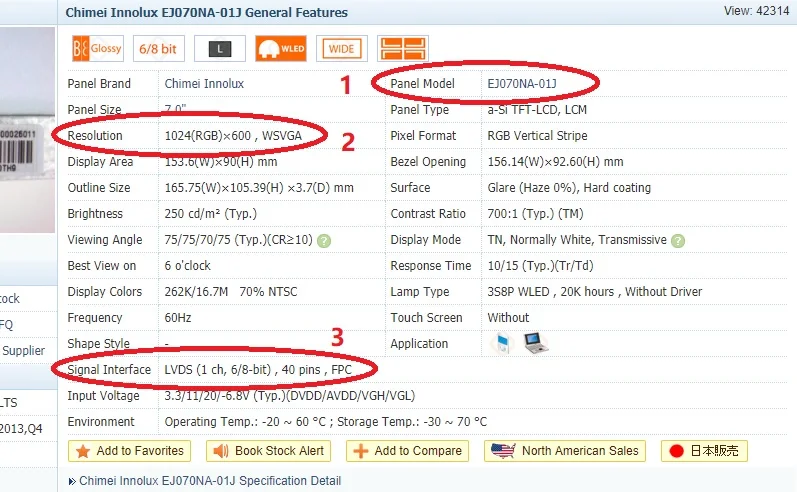Click the portable media player application icon
797x492 pixels.
[502, 344]
